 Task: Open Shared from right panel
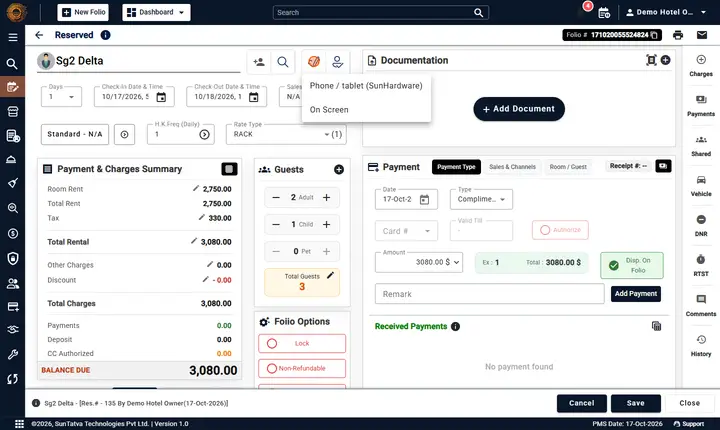tap(701, 146)
